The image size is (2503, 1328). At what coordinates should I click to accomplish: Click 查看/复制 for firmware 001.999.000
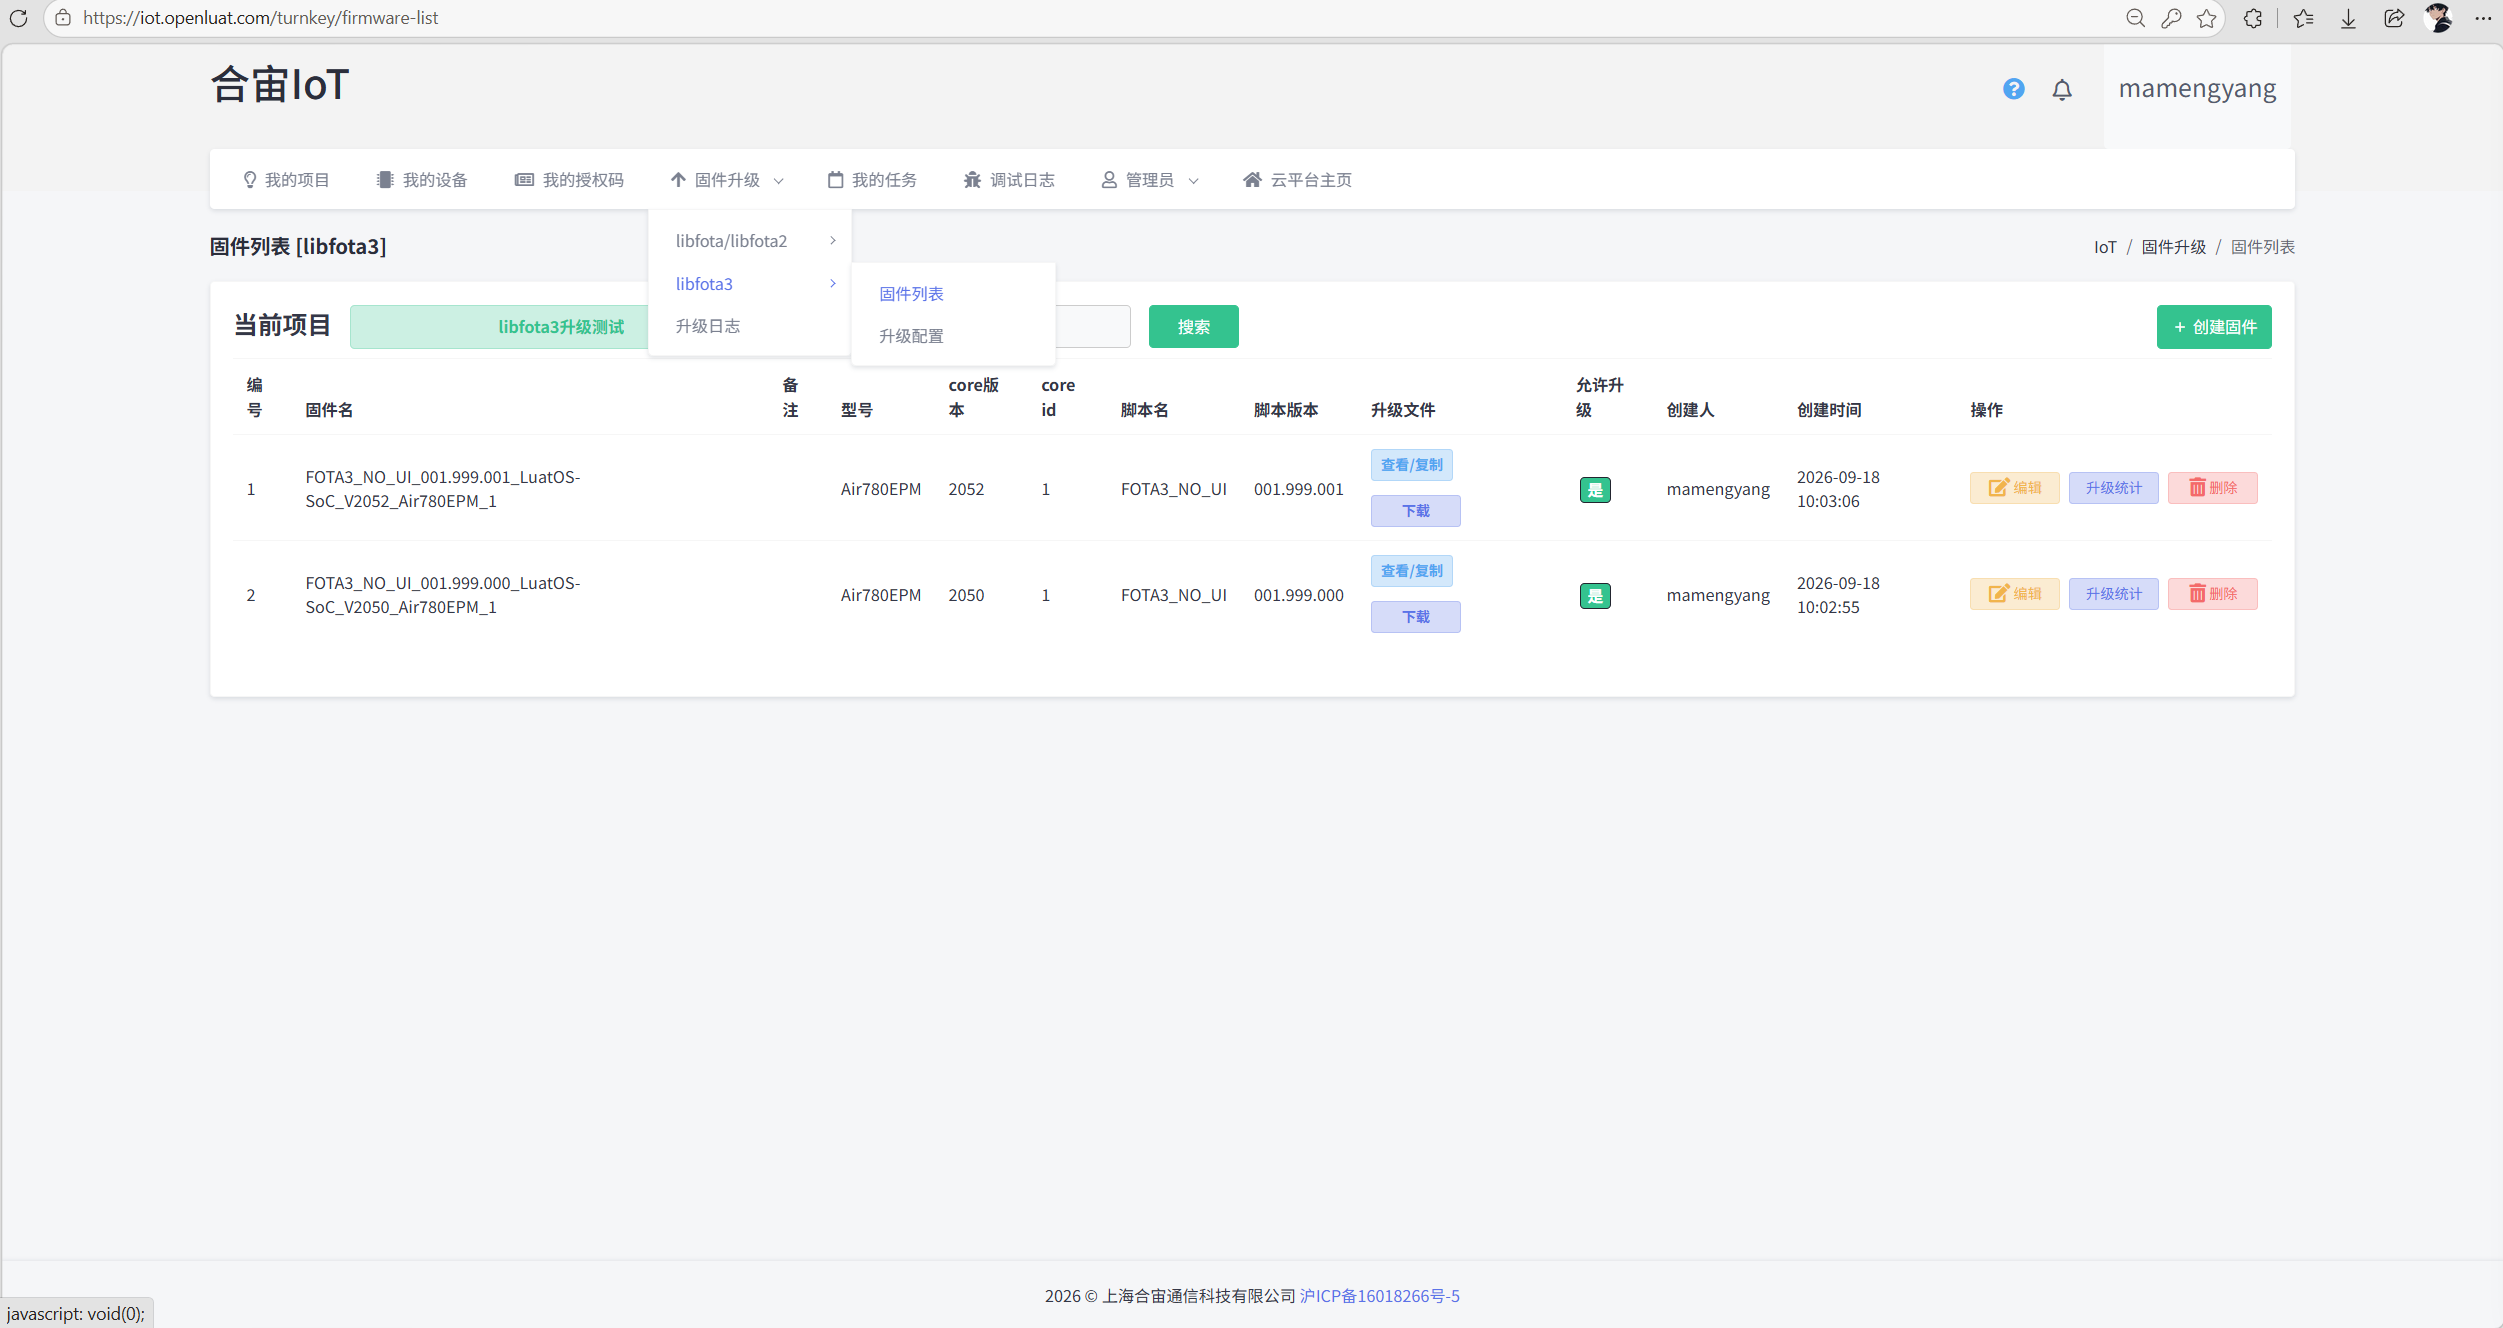[1412, 571]
